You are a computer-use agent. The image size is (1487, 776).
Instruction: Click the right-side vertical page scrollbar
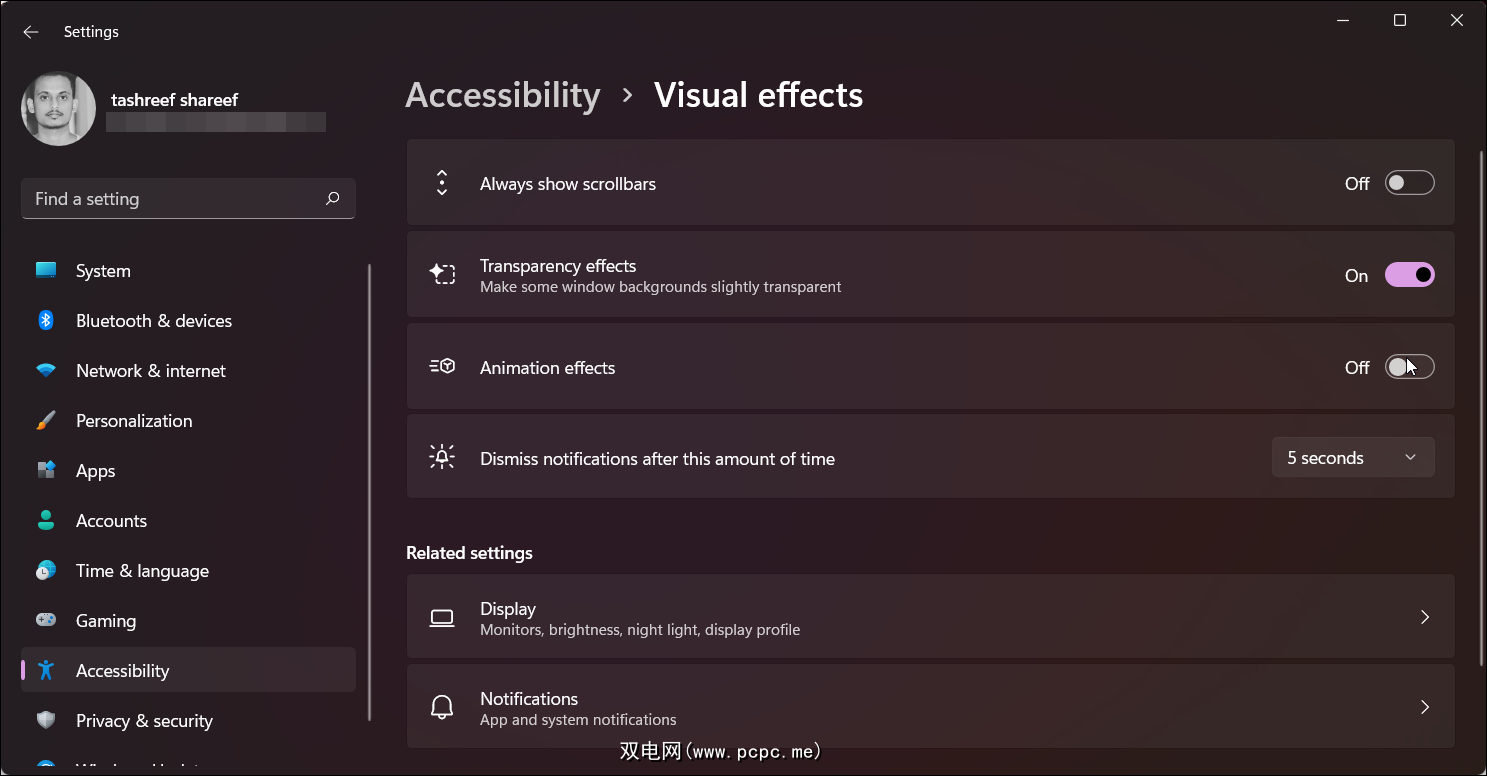click(x=1481, y=400)
